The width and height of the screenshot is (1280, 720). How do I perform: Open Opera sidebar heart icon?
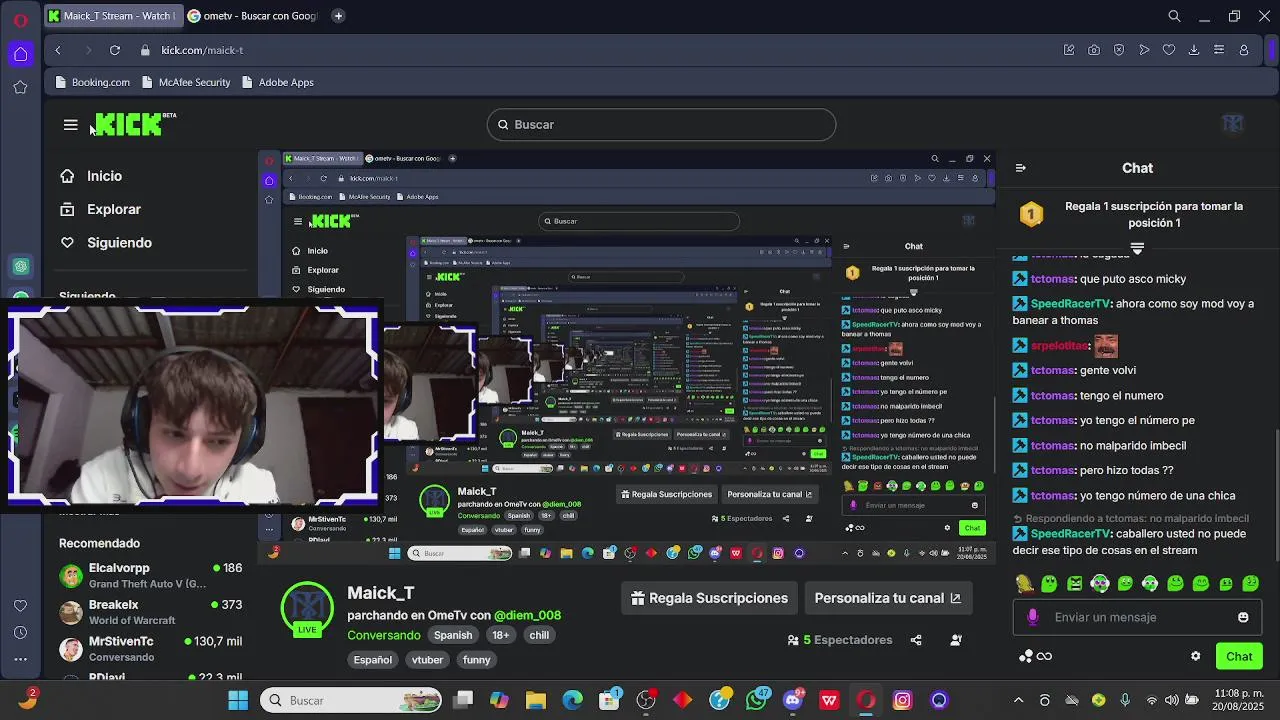[20, 606]
